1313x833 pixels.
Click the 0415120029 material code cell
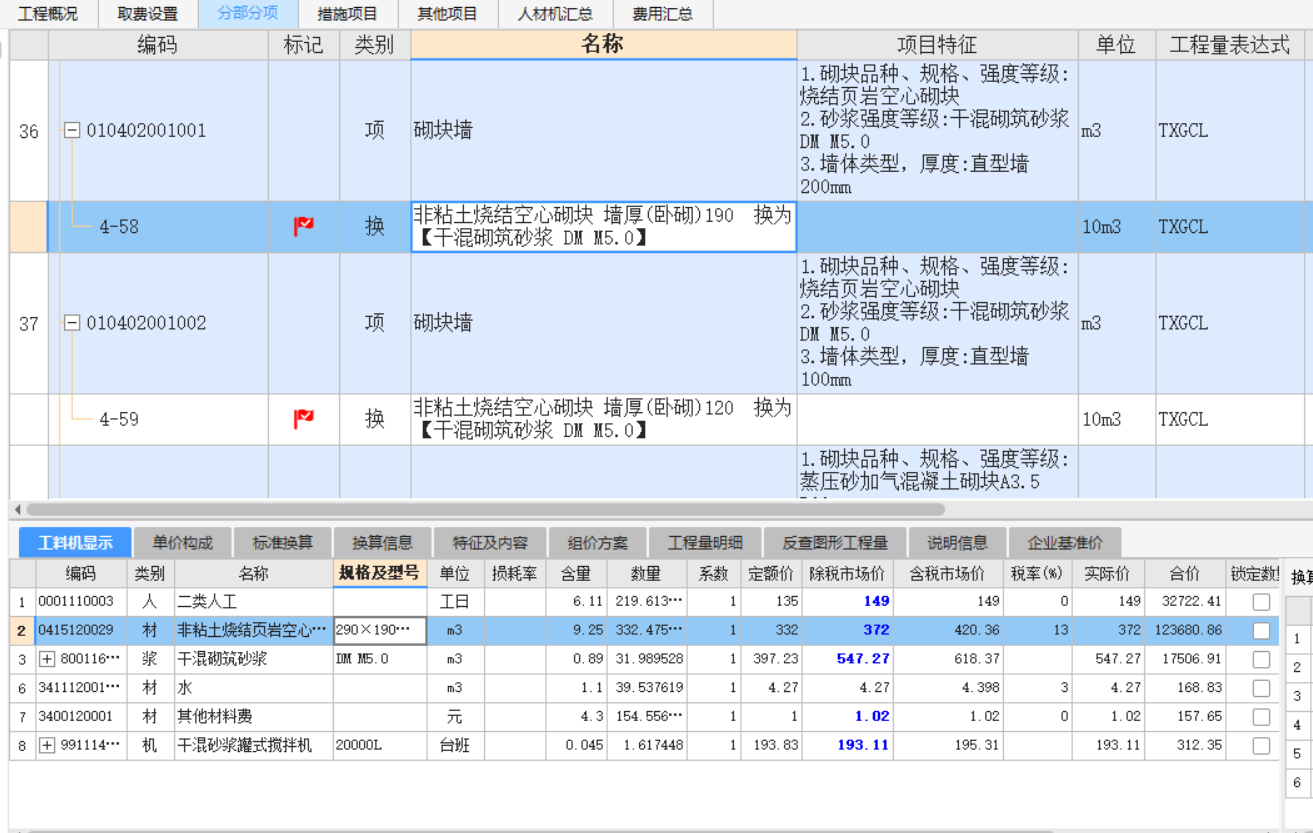click(x=81, y=630)
